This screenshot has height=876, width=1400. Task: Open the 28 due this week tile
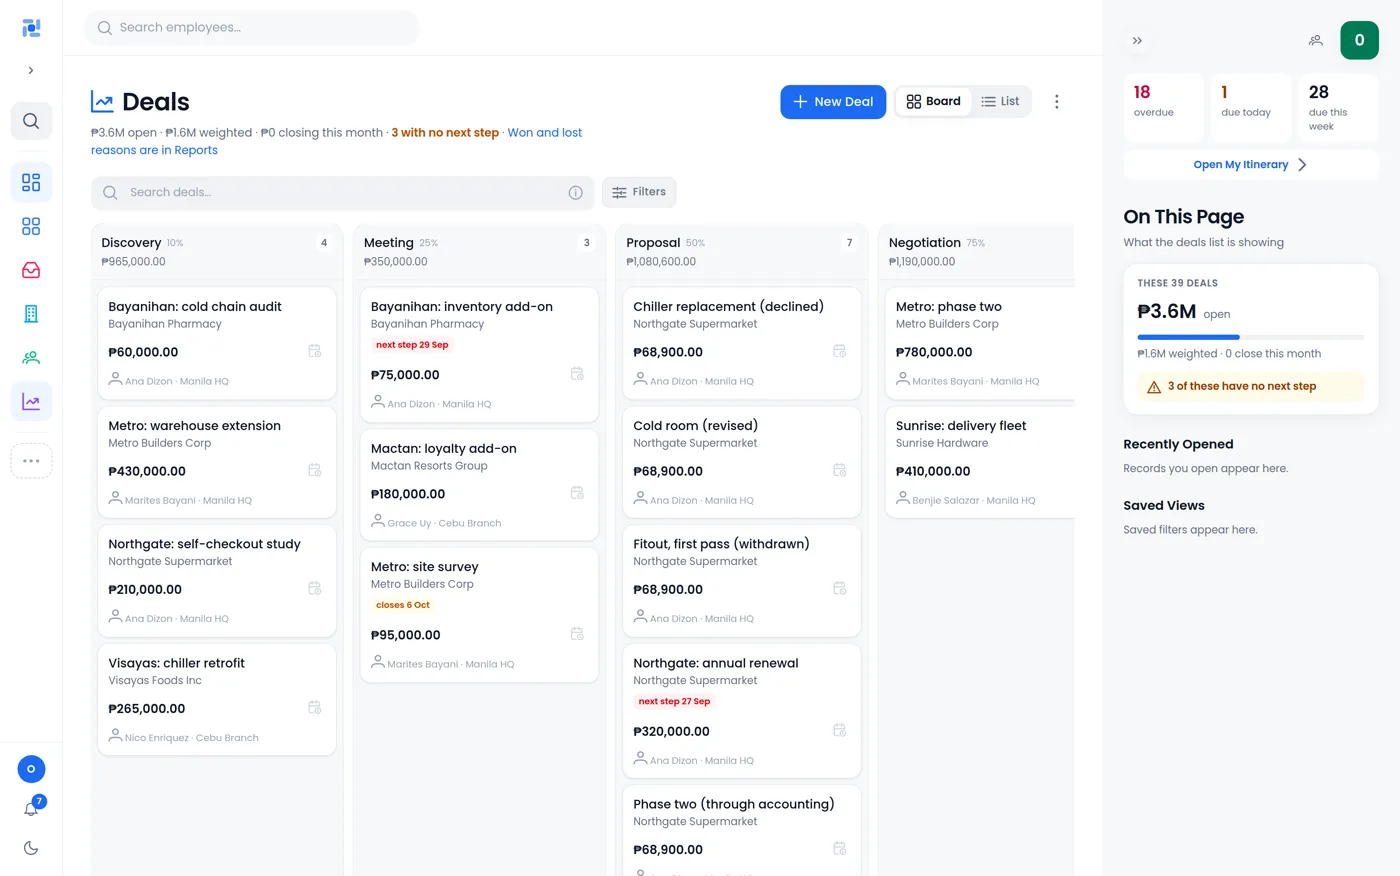(x=1339, y=108)
